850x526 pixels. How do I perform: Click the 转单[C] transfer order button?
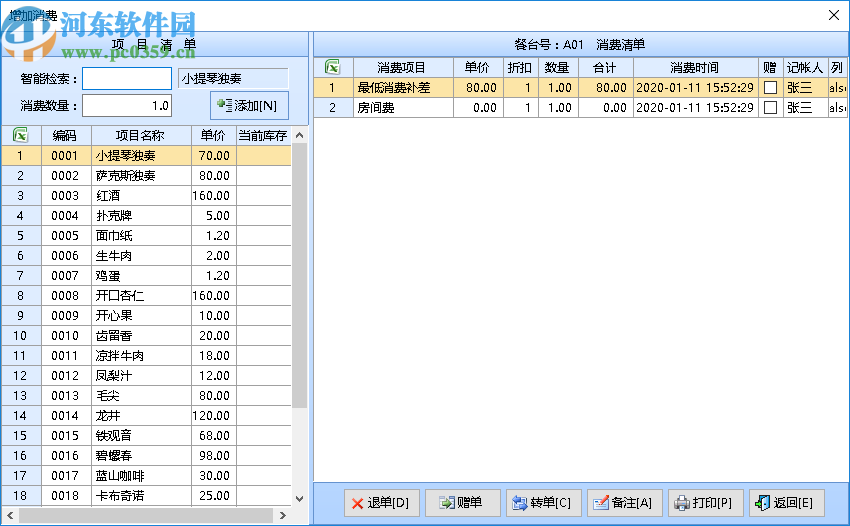click(x=543, y=503)
